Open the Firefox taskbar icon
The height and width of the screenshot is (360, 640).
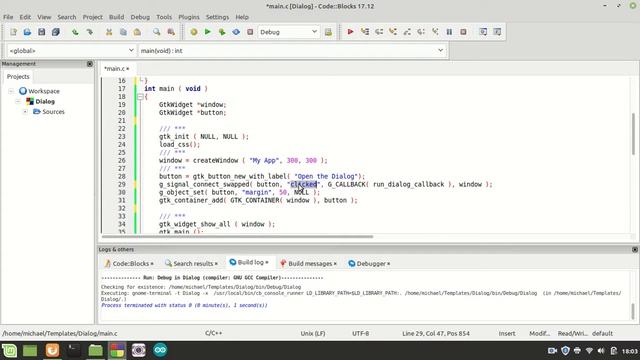pos(52,350)
